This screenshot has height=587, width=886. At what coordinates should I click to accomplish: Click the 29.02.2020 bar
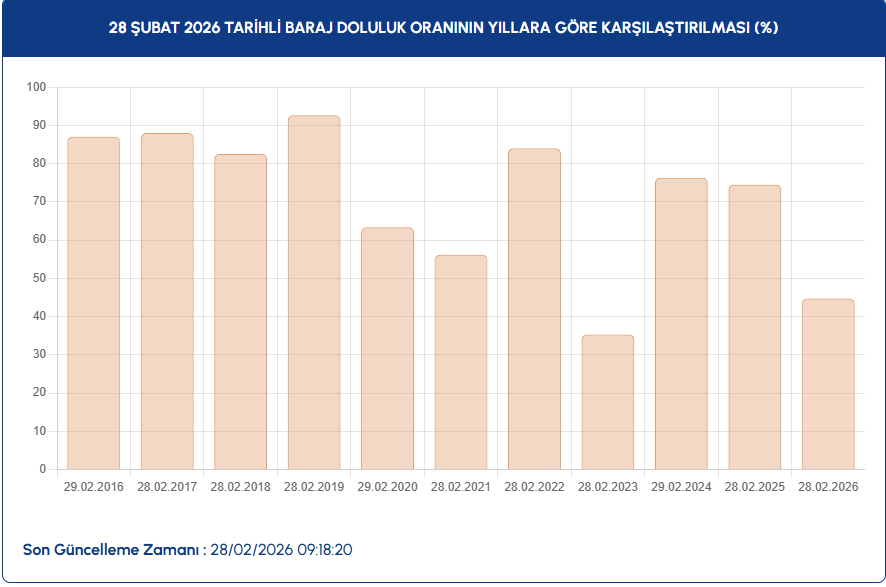(387, 348)
